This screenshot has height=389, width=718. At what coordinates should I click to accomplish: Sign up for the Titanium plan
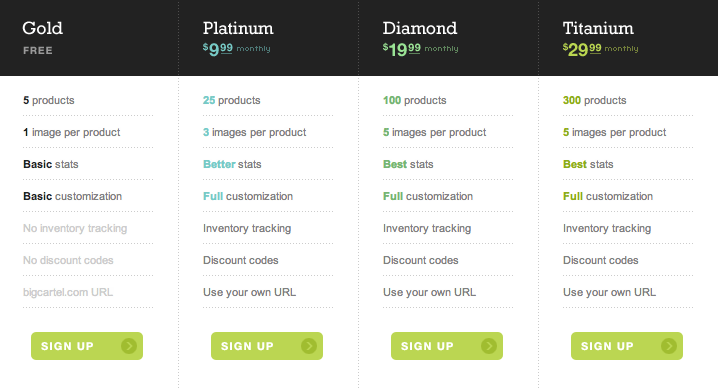[x=627, y=346]
